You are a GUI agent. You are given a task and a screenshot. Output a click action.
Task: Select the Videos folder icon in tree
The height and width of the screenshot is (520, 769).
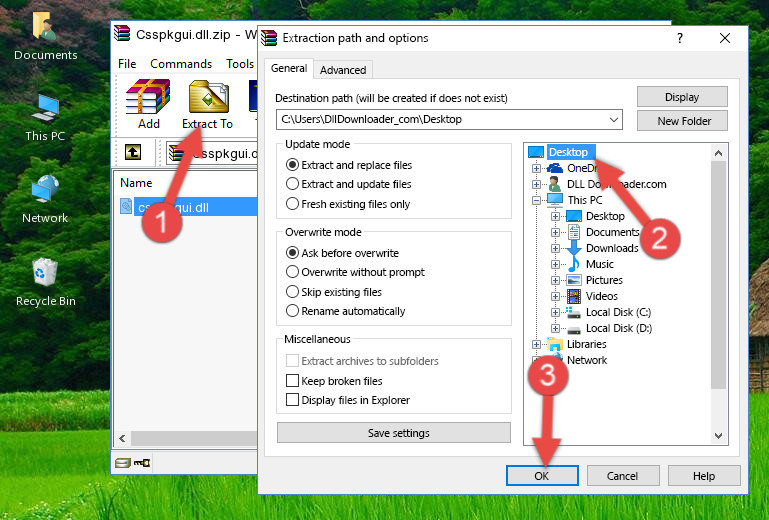click(573, 296)
